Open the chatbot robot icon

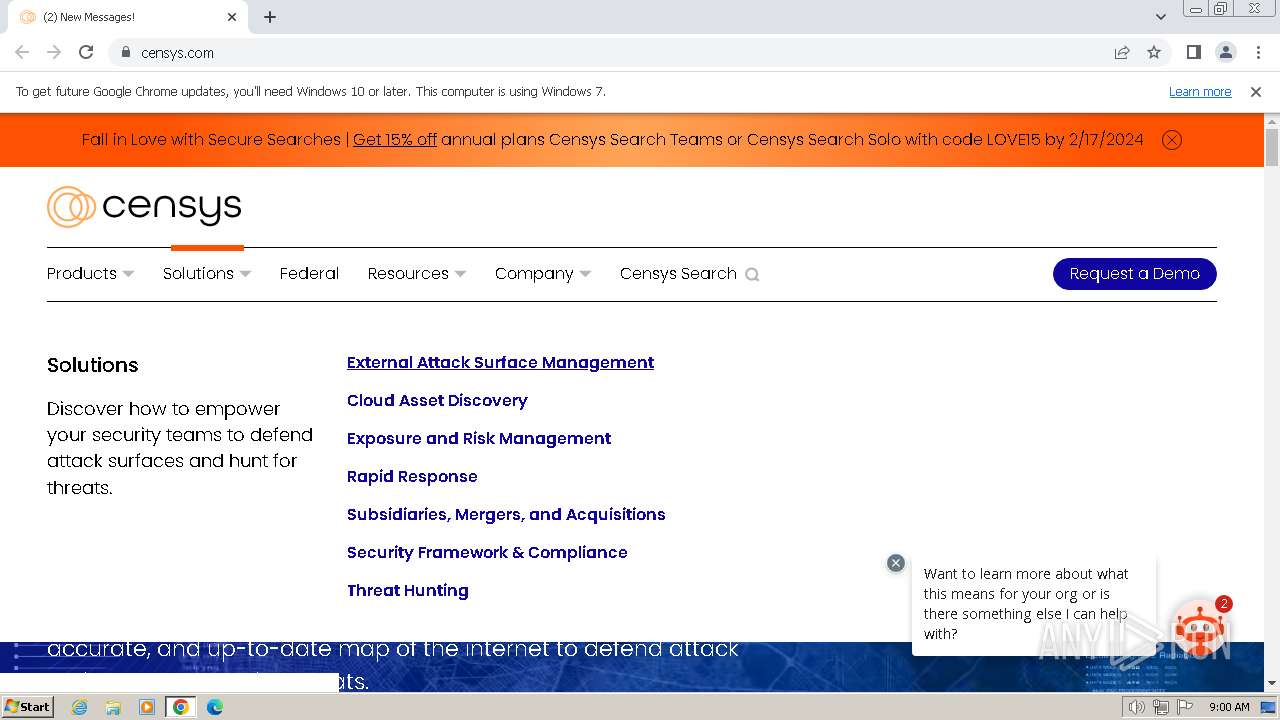coord(1199,630)
